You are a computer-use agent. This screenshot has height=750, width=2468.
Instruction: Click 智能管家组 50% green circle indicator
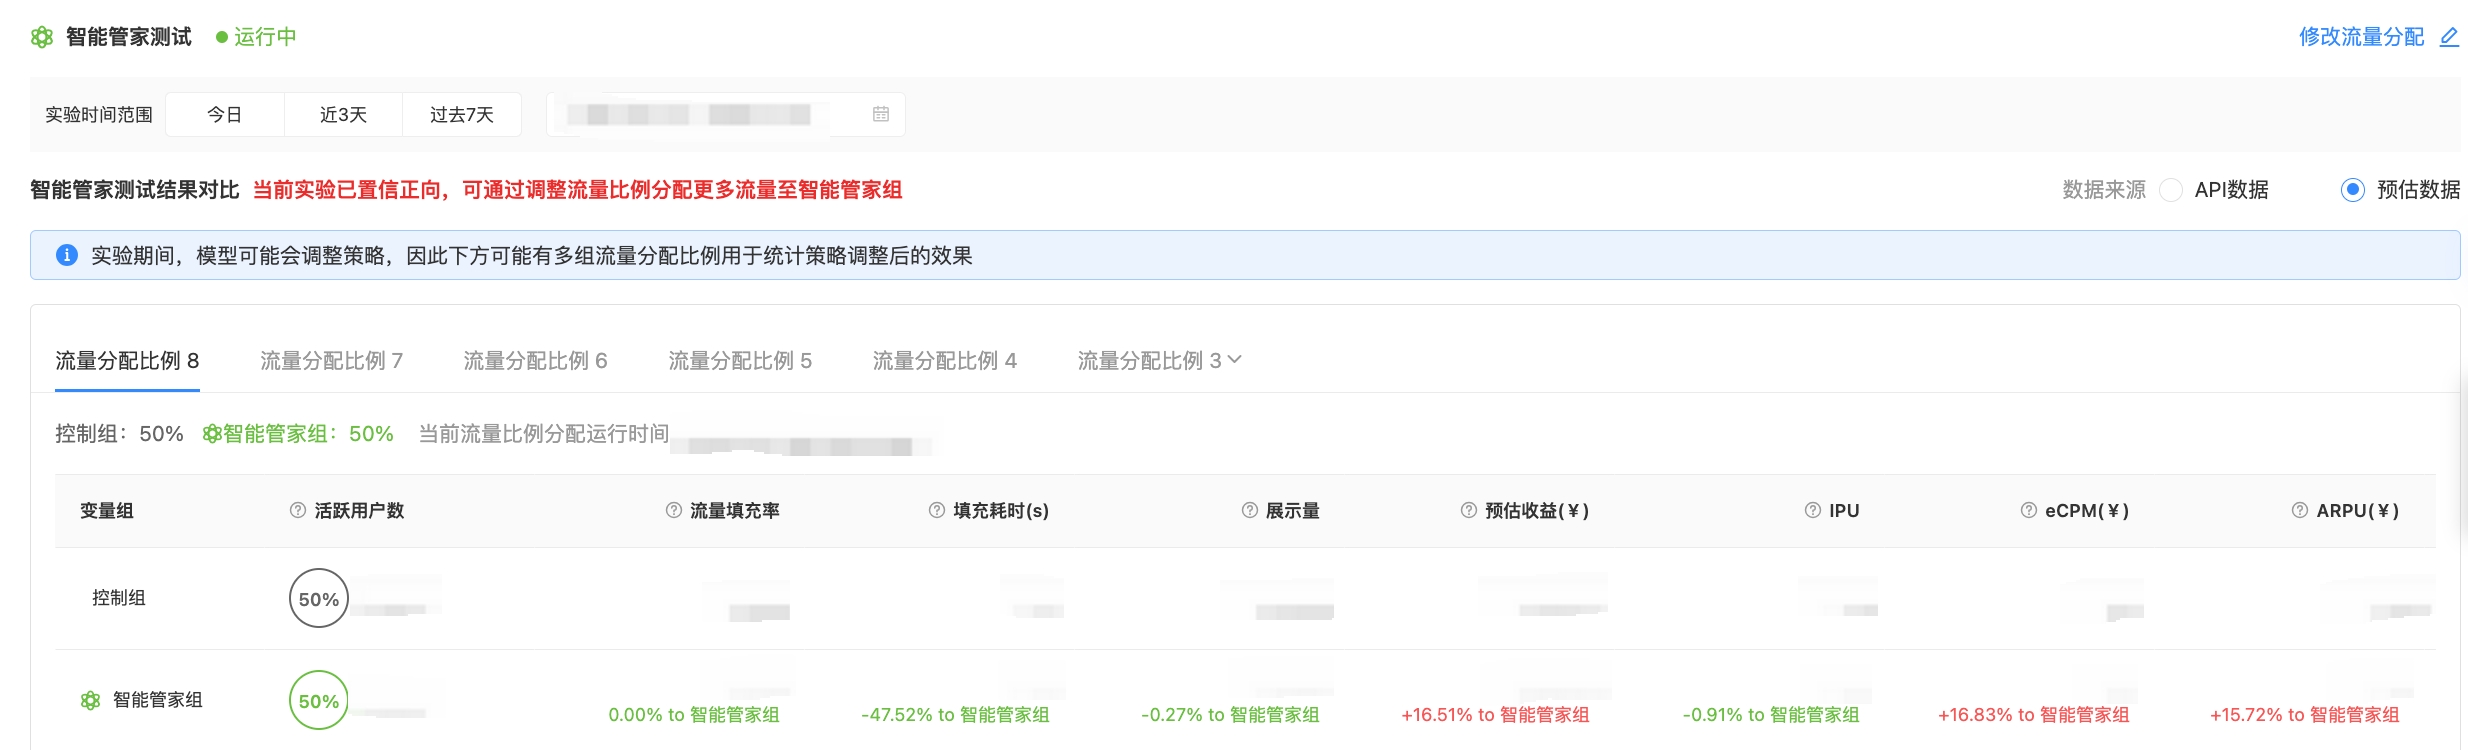pyautogui.click(x=319, y=700)
